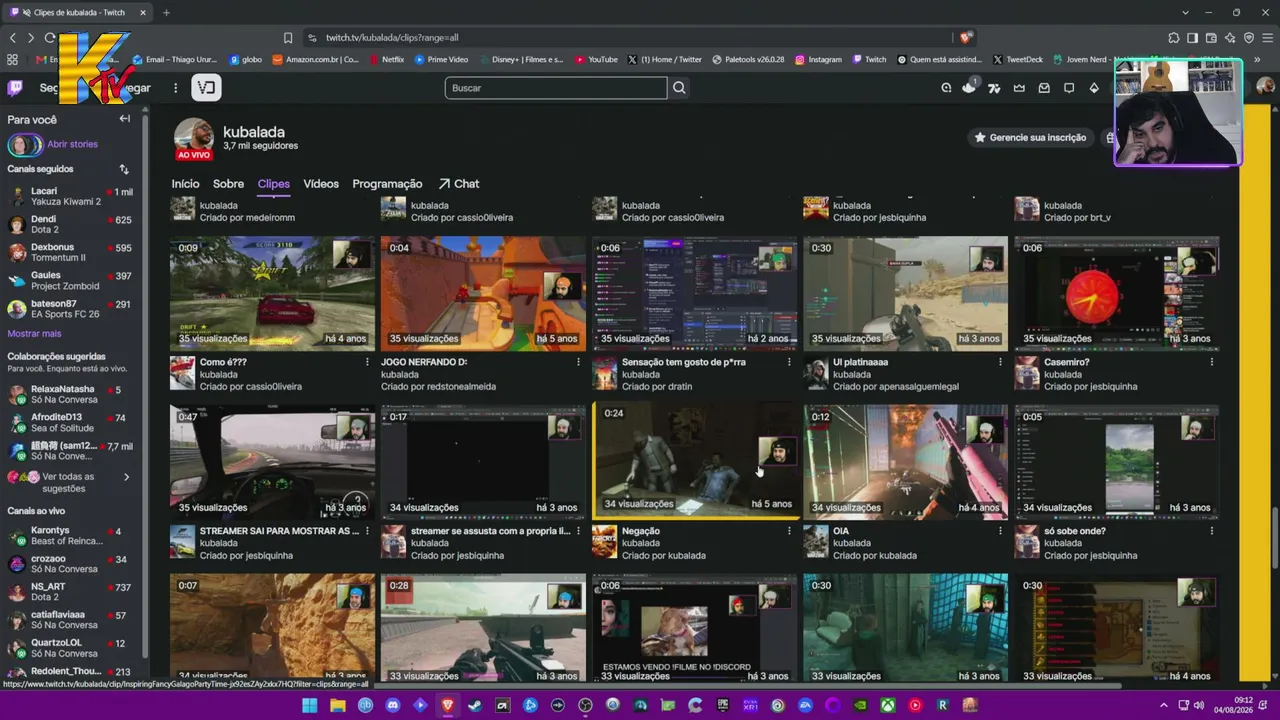Open the Programação tab

pos(387,184)
